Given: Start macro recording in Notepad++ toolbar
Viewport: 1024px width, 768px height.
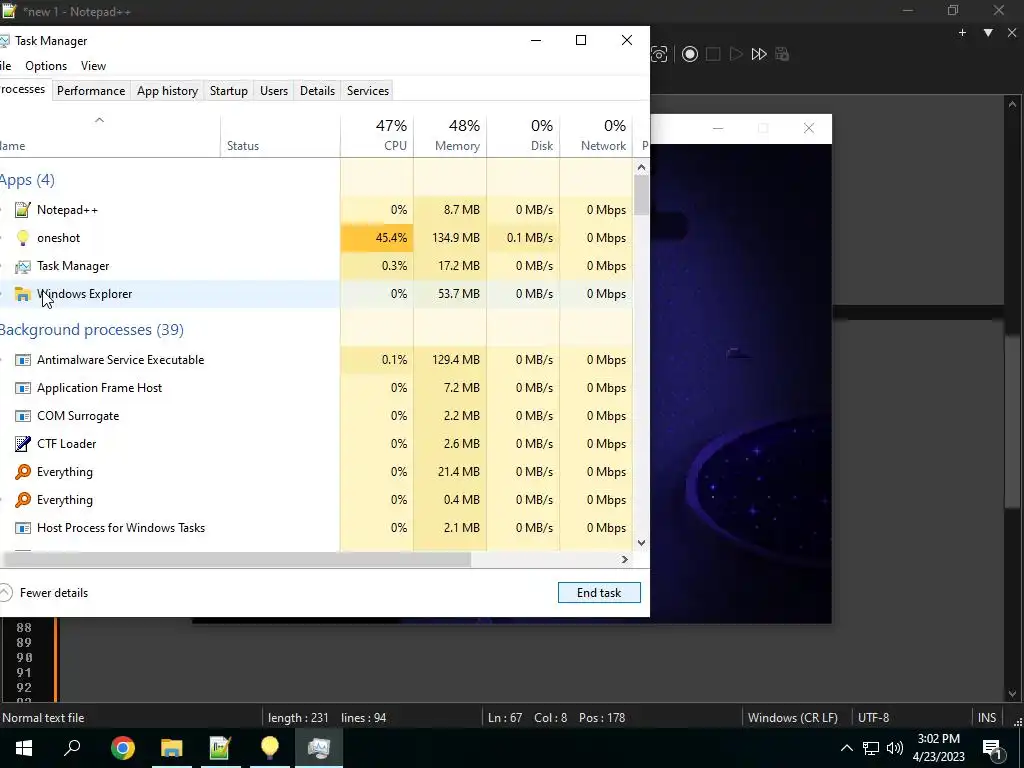Looking at the screenshot, I should [690, 54].
